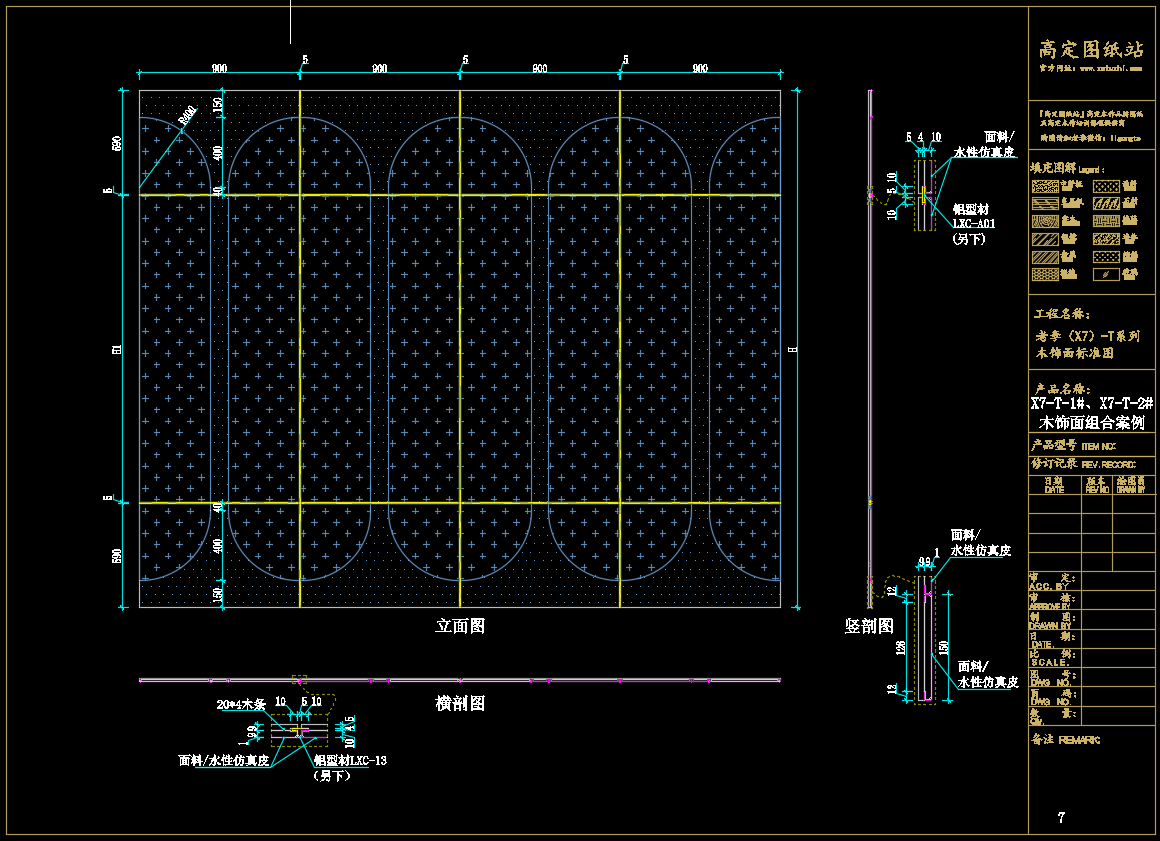Click the first legend hatch pattern swatch
The height and width of the screenshot is (841, 1160).
tap(1046, 186)
